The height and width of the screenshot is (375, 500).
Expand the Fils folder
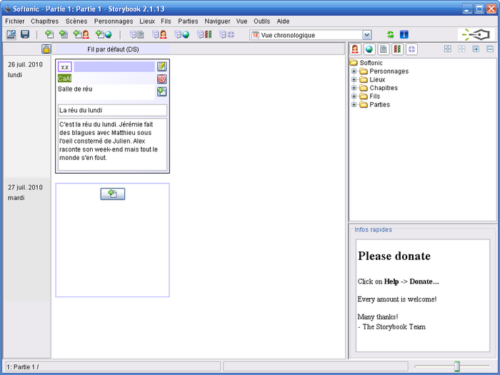click(x=354, y=96)
